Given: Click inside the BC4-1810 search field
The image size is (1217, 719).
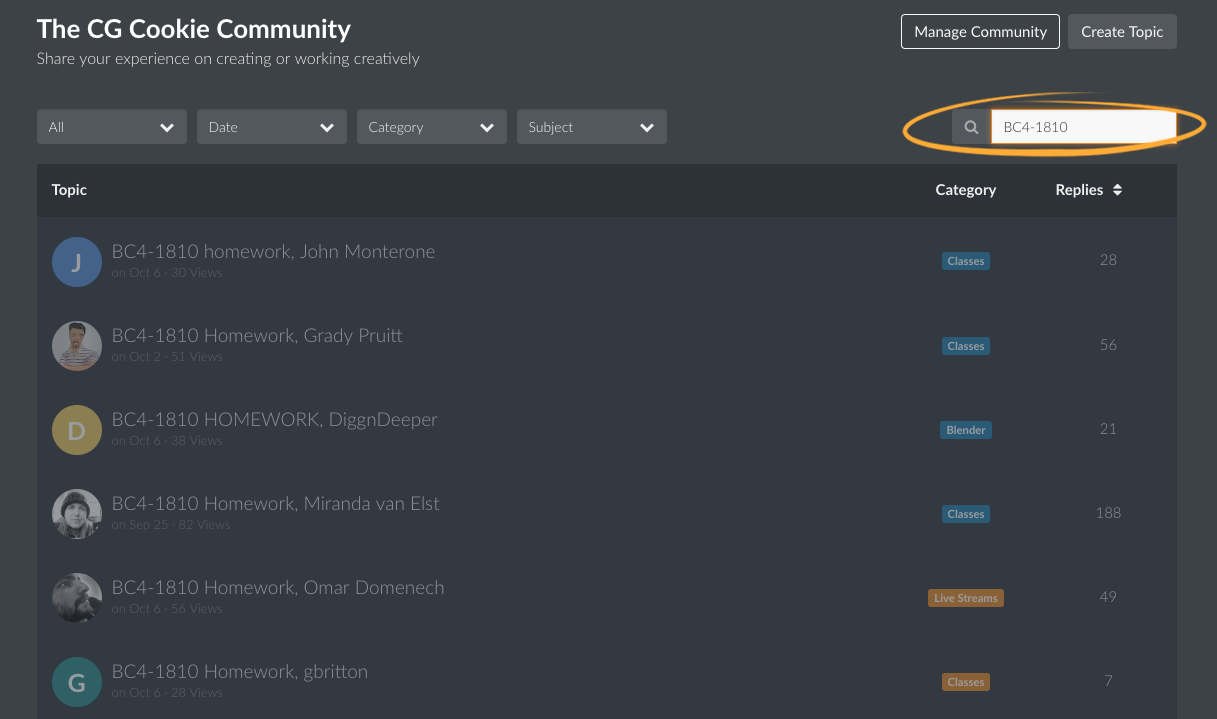Looking at the screenshot, I should pyautogui.click(x=1083, y=126).
